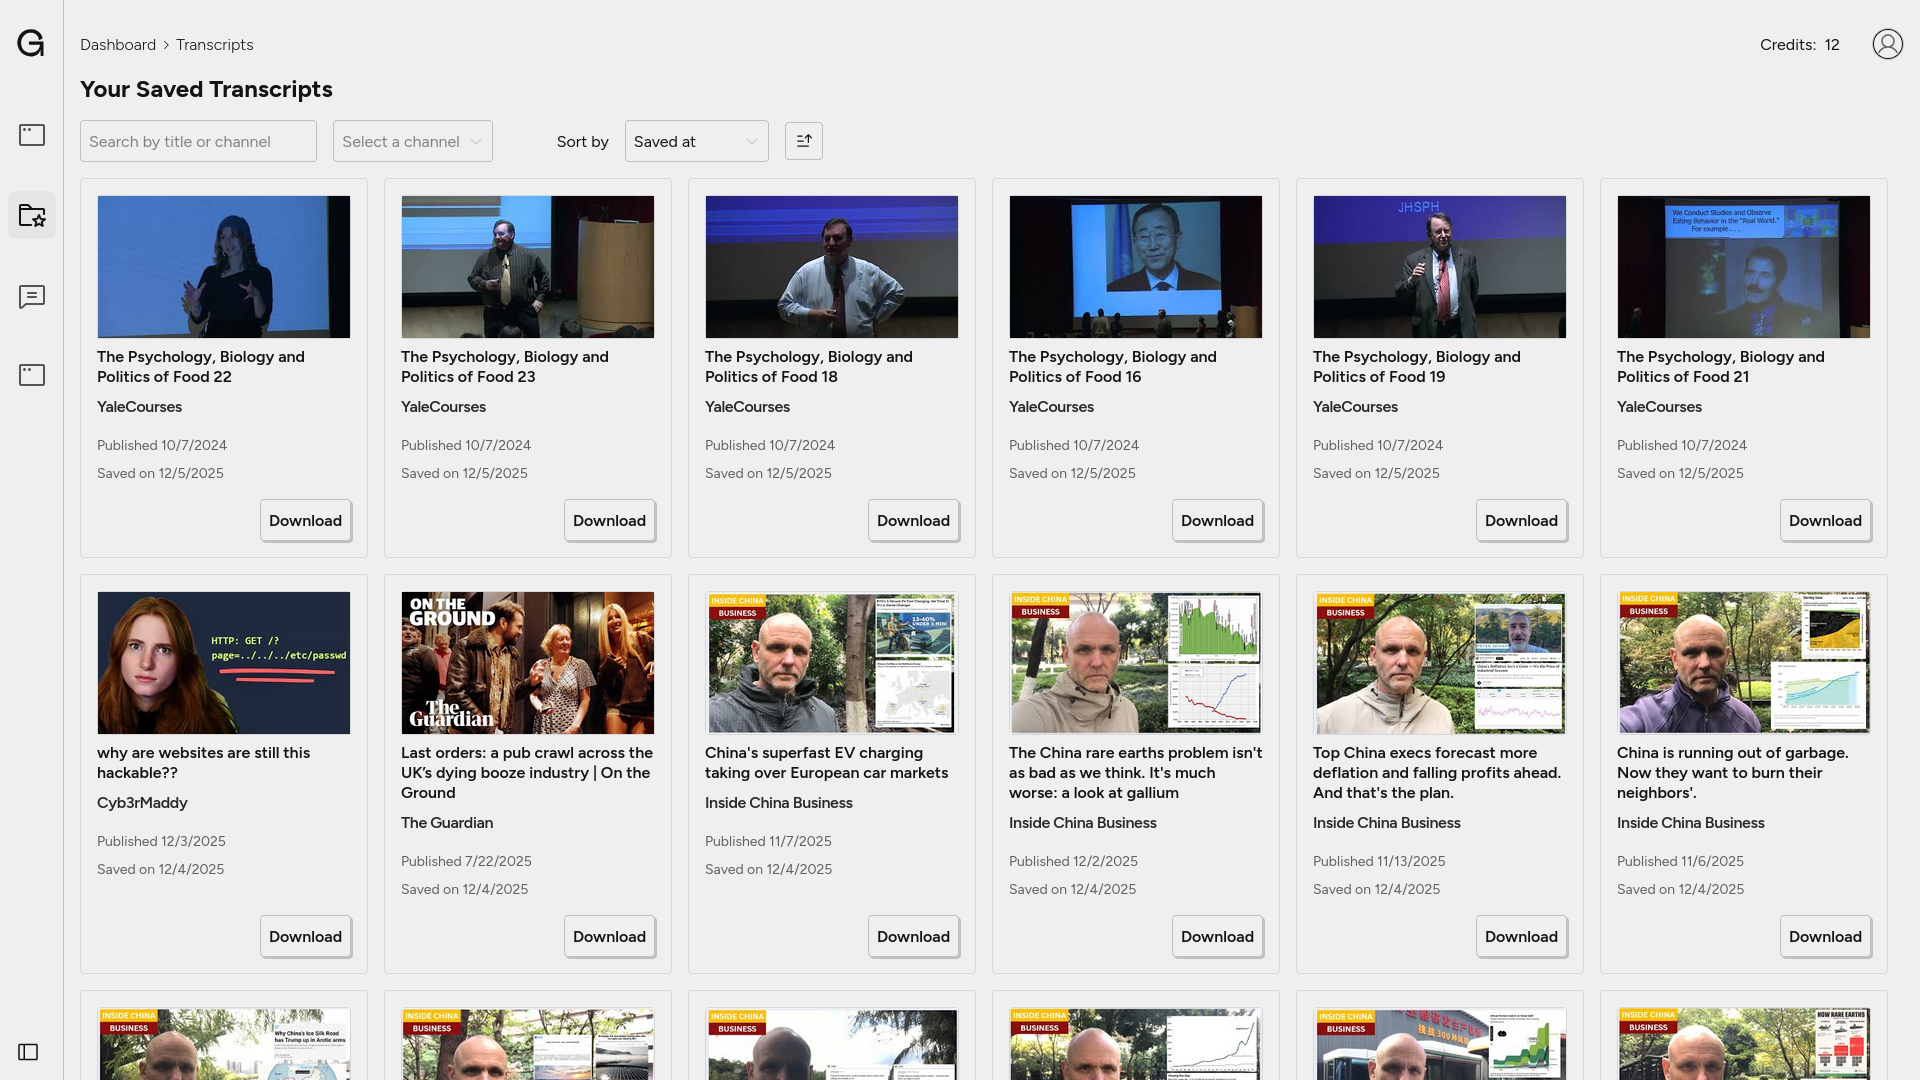The width and height of the screenshot is (1920, 1080).
Task: Click the G logo in the sidebar
Action: [x=31, y=43]
